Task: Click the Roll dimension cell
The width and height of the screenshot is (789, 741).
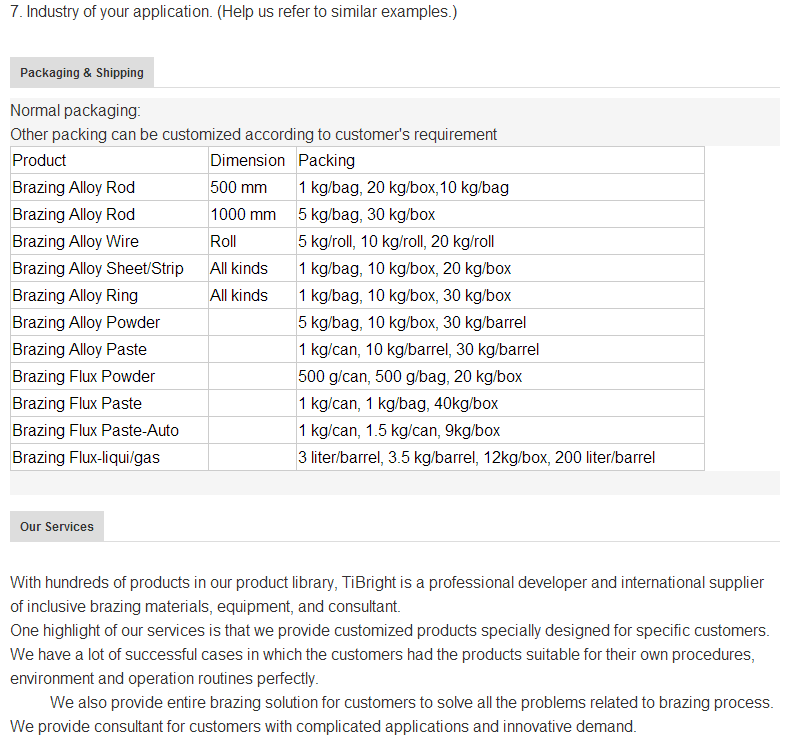Action: [x=252, y=241]
